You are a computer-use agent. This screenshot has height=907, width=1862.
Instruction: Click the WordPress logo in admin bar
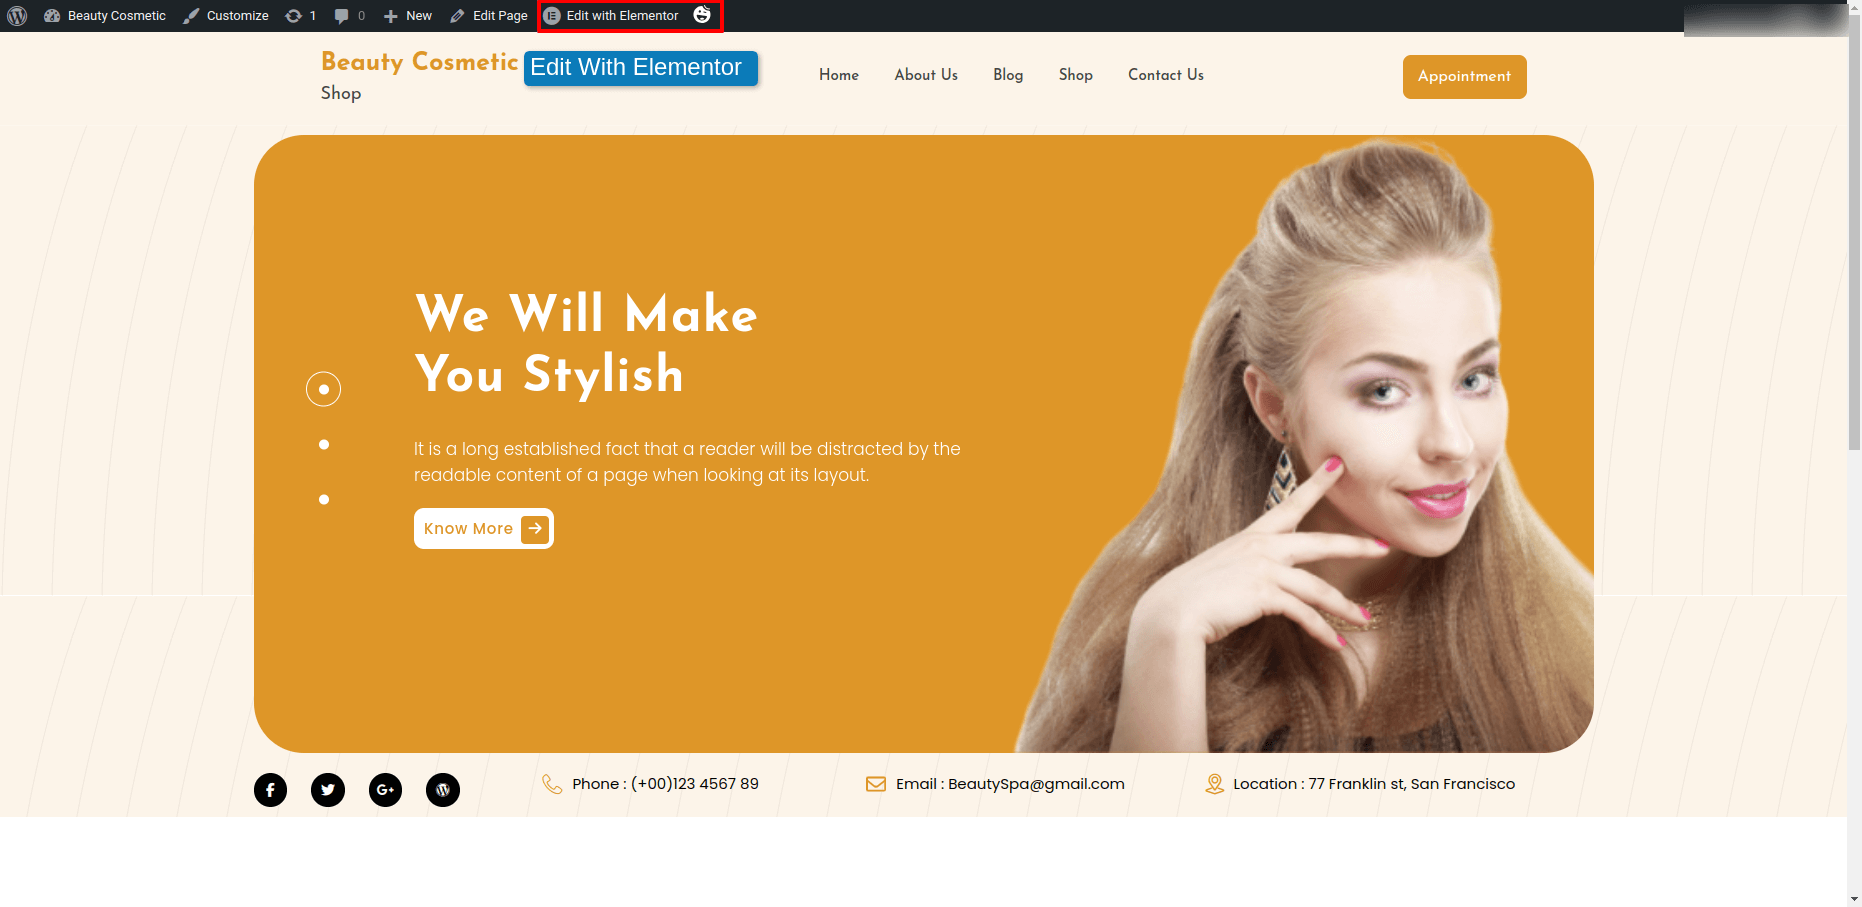click(x=17, y=16)
